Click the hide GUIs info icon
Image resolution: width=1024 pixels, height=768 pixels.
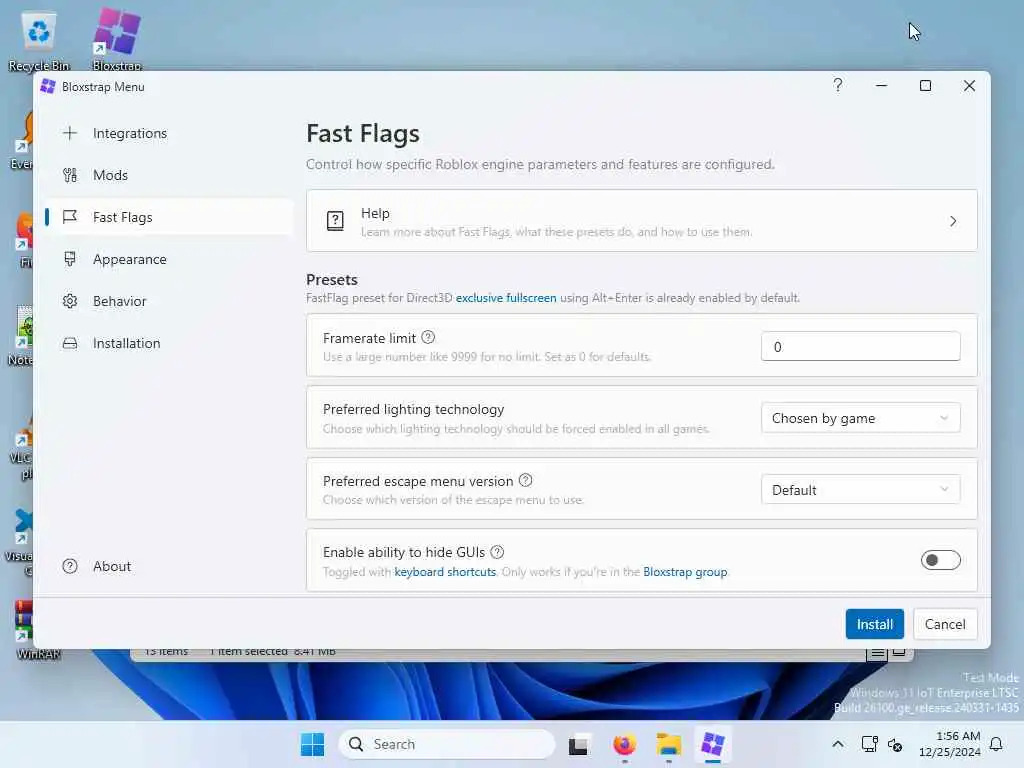pos(497,552)
